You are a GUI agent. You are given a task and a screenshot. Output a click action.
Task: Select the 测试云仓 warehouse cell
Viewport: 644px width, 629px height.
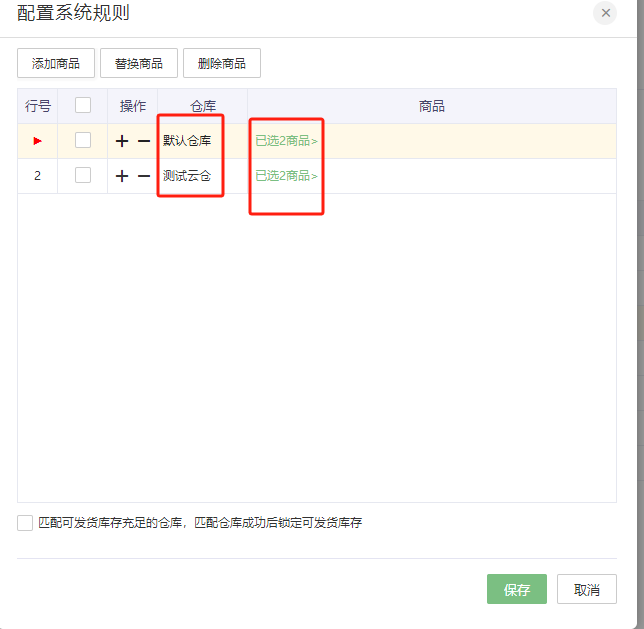tap(202, 176)
